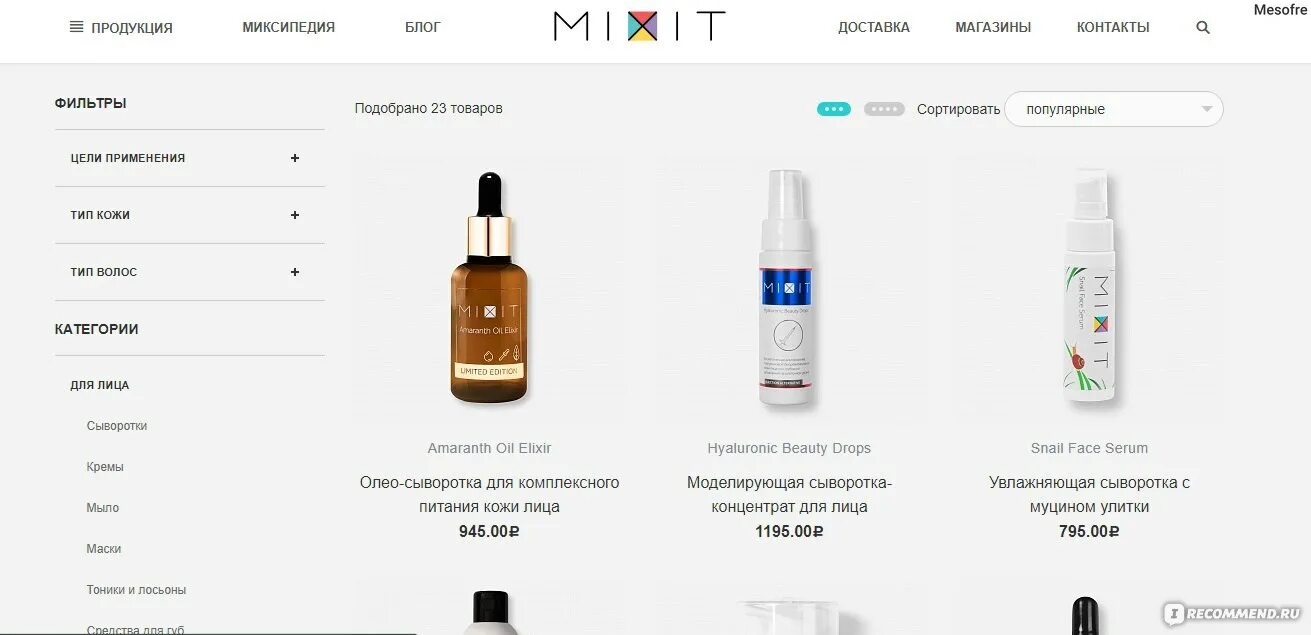Select the Маски category
Screen dimensions: 1311x635
coord(104,549)
